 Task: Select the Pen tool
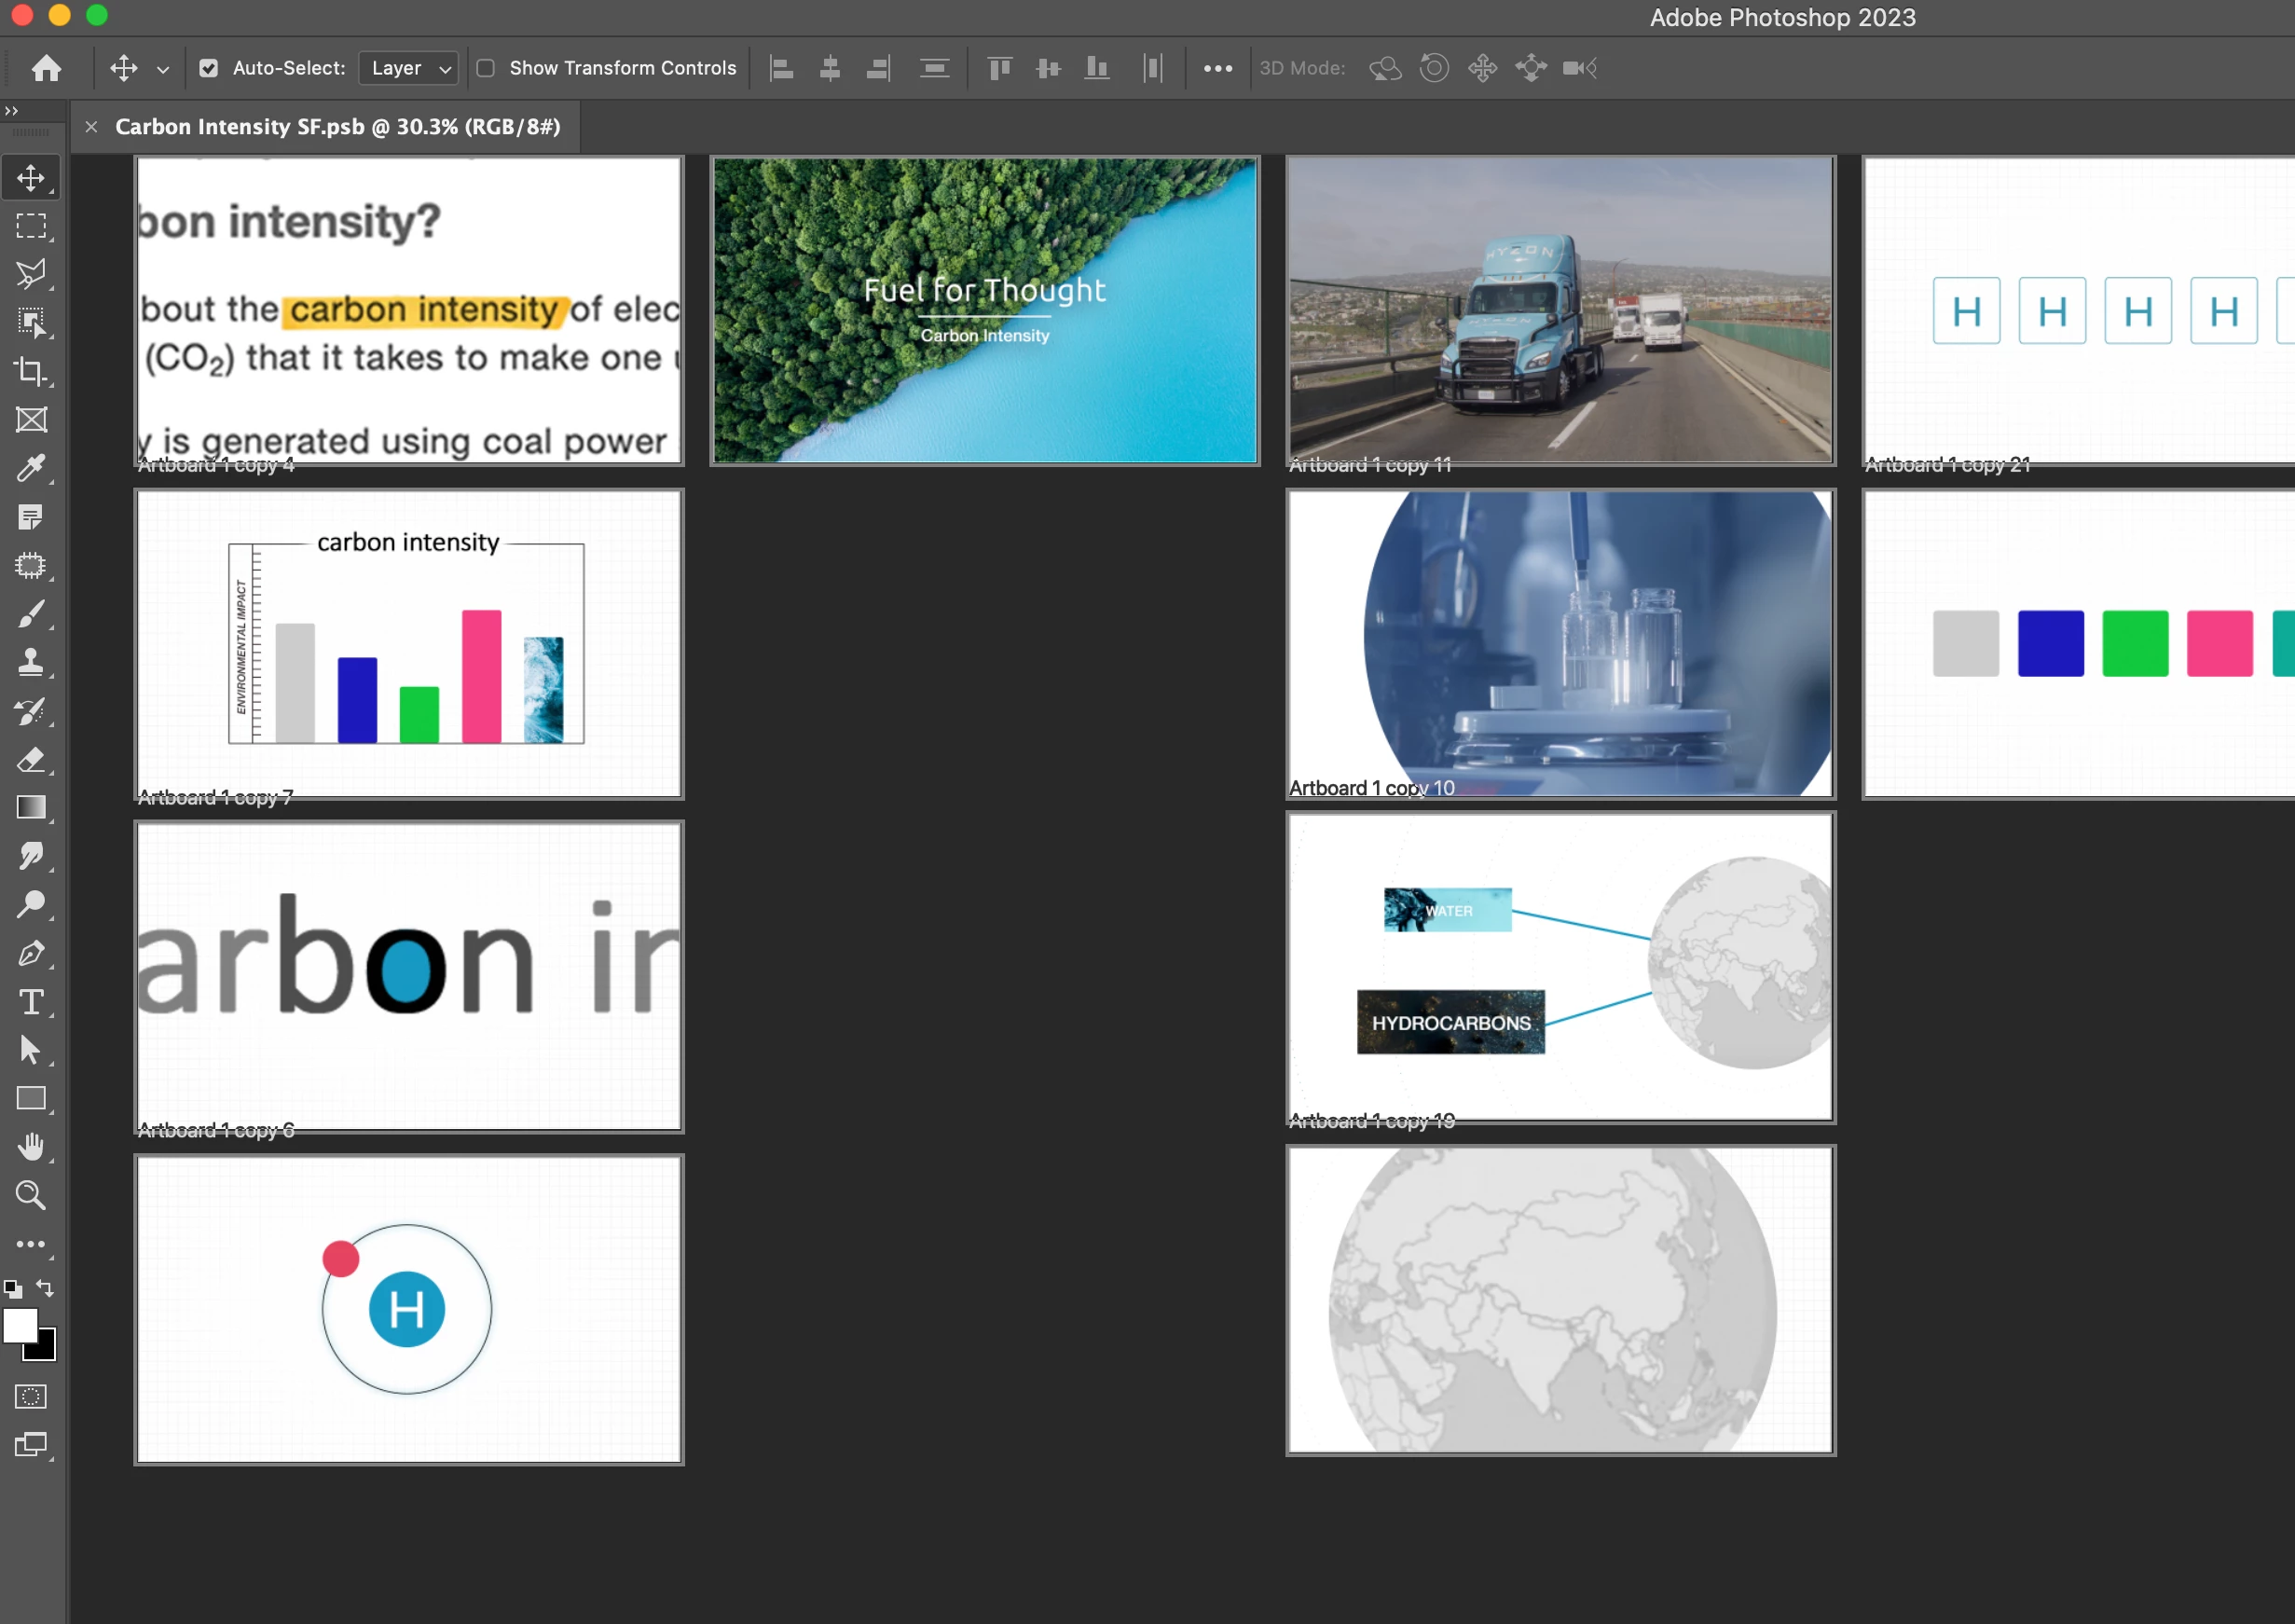[x=31, y=953]
